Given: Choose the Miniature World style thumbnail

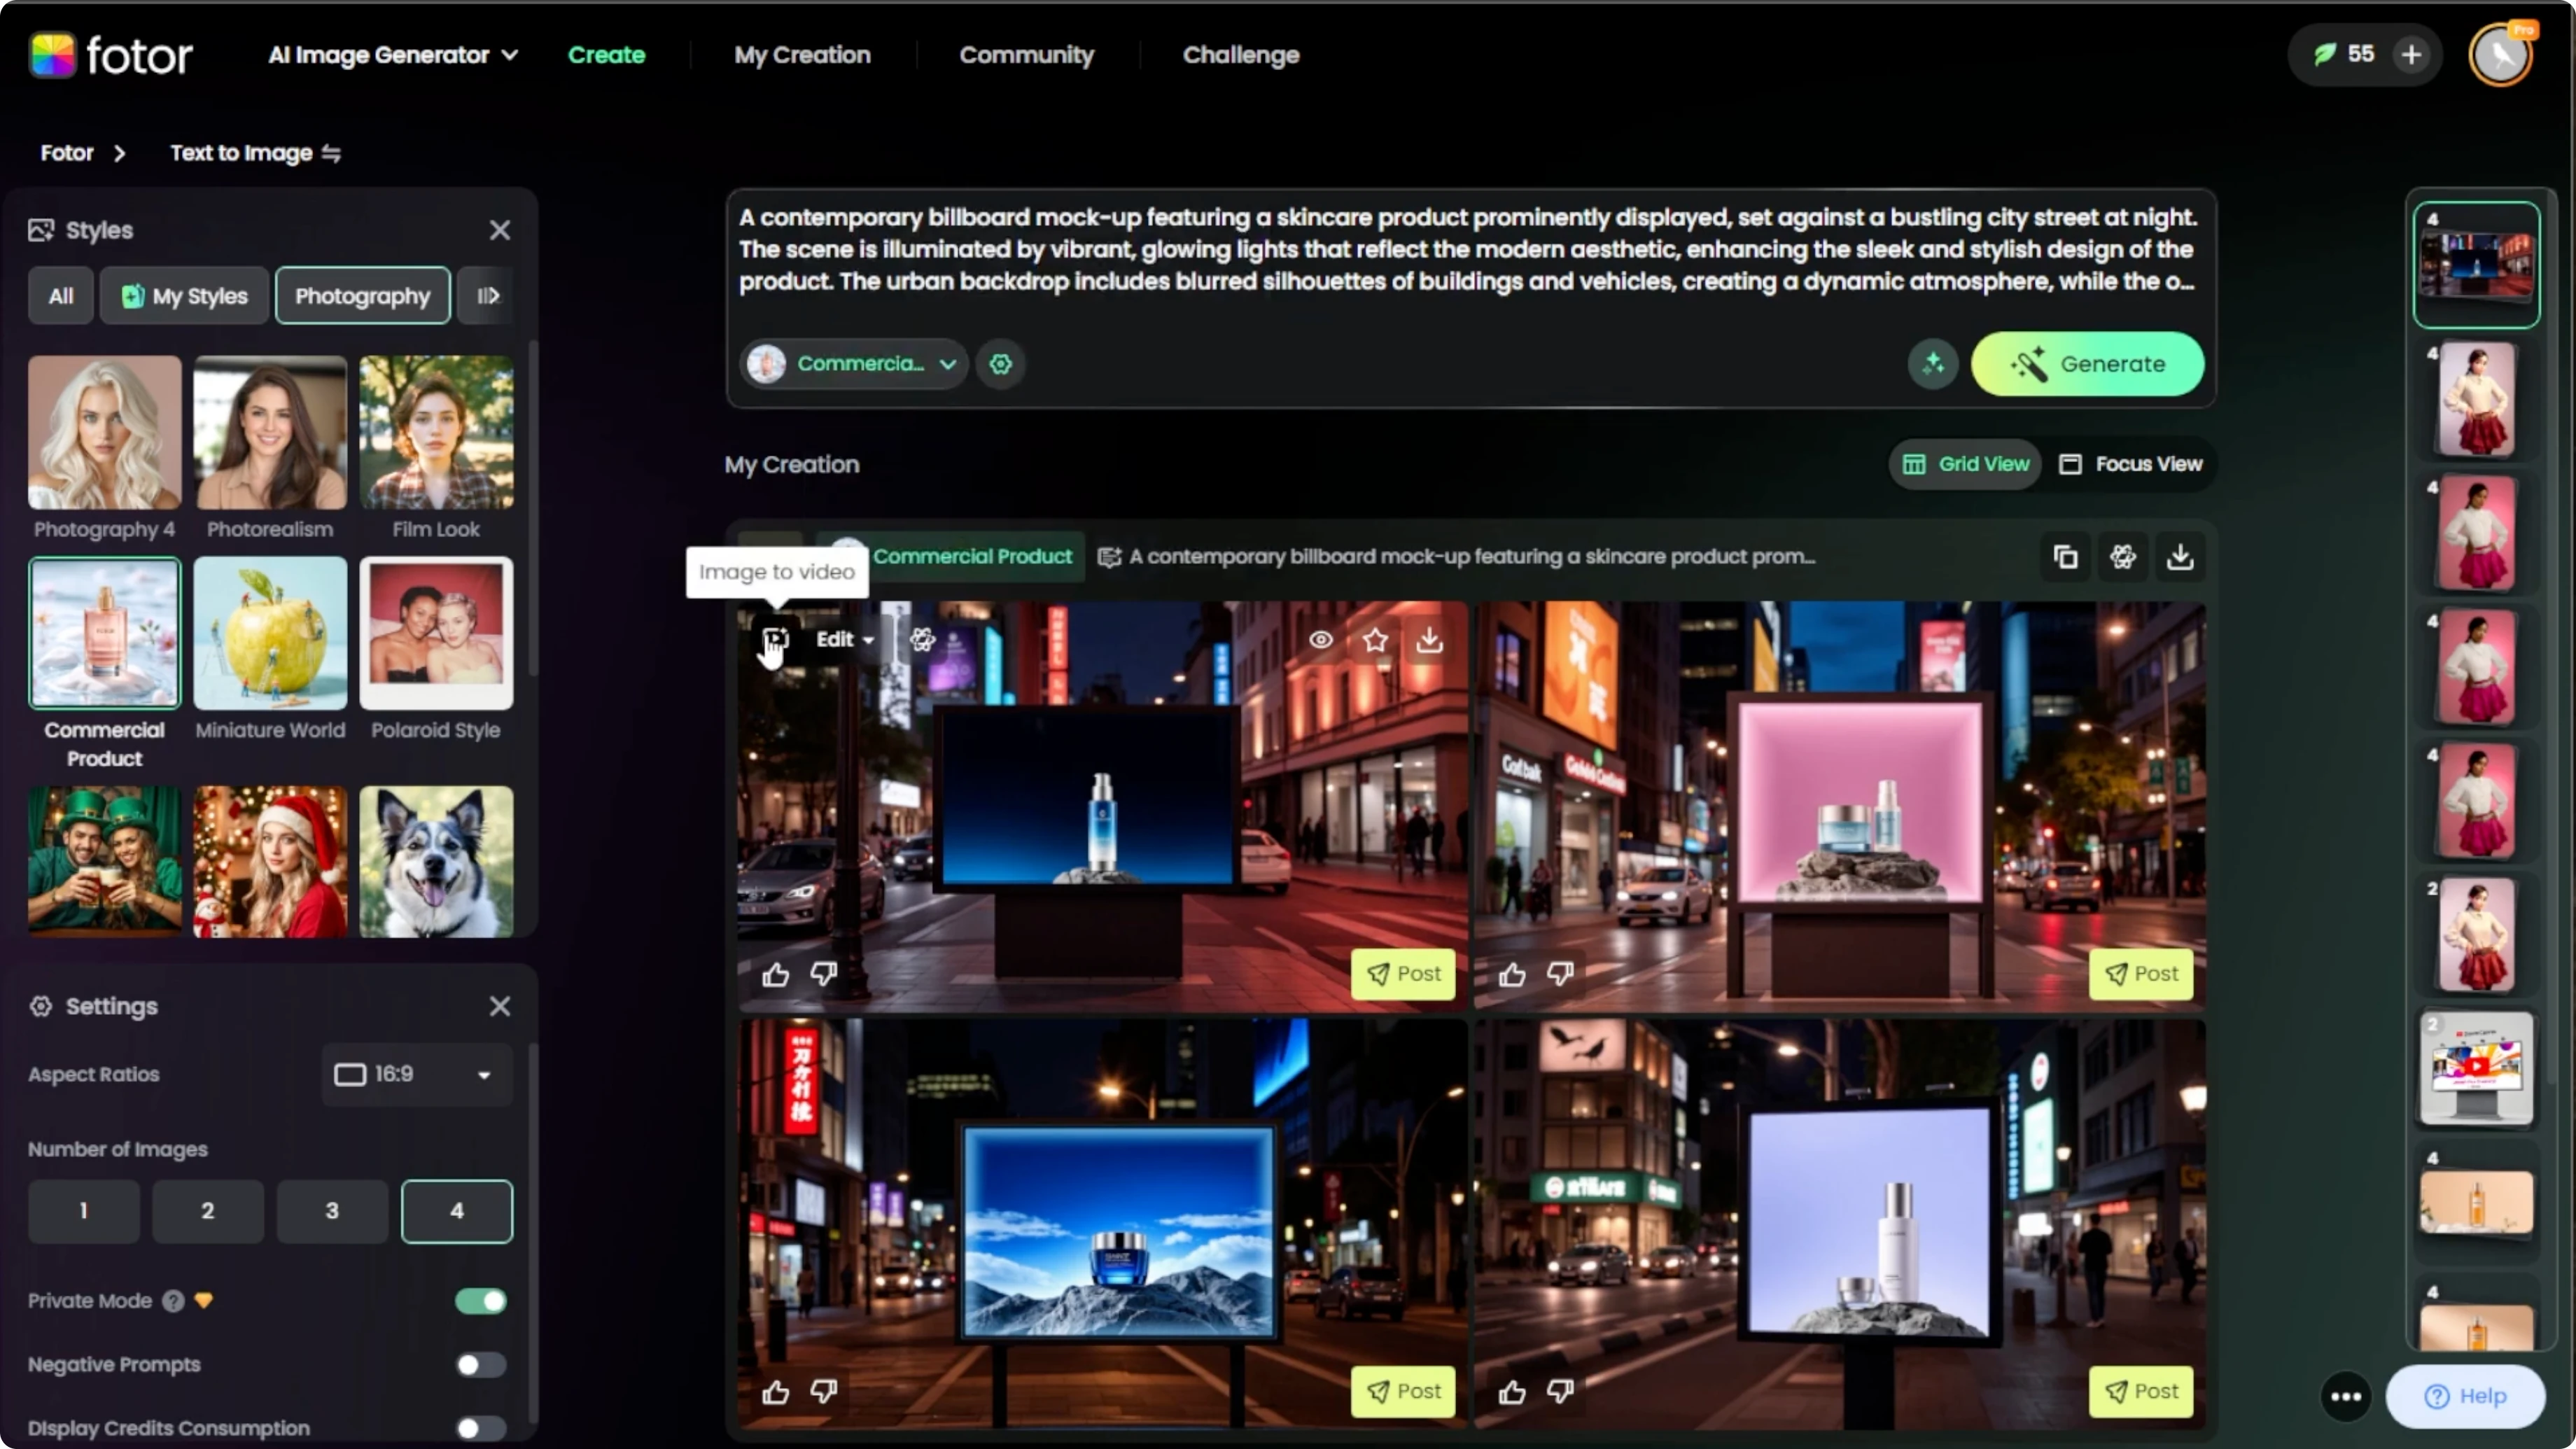Looking at the screenshot, I should coord(270,634).
